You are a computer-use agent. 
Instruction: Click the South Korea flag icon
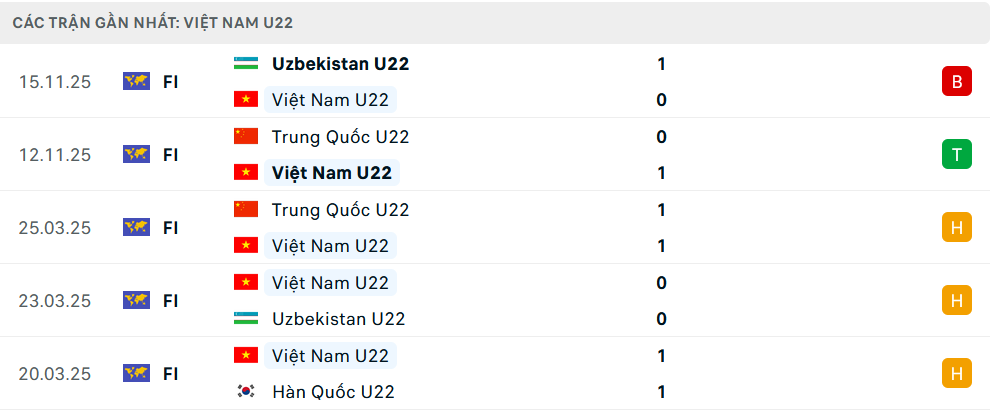coord(245,392)
